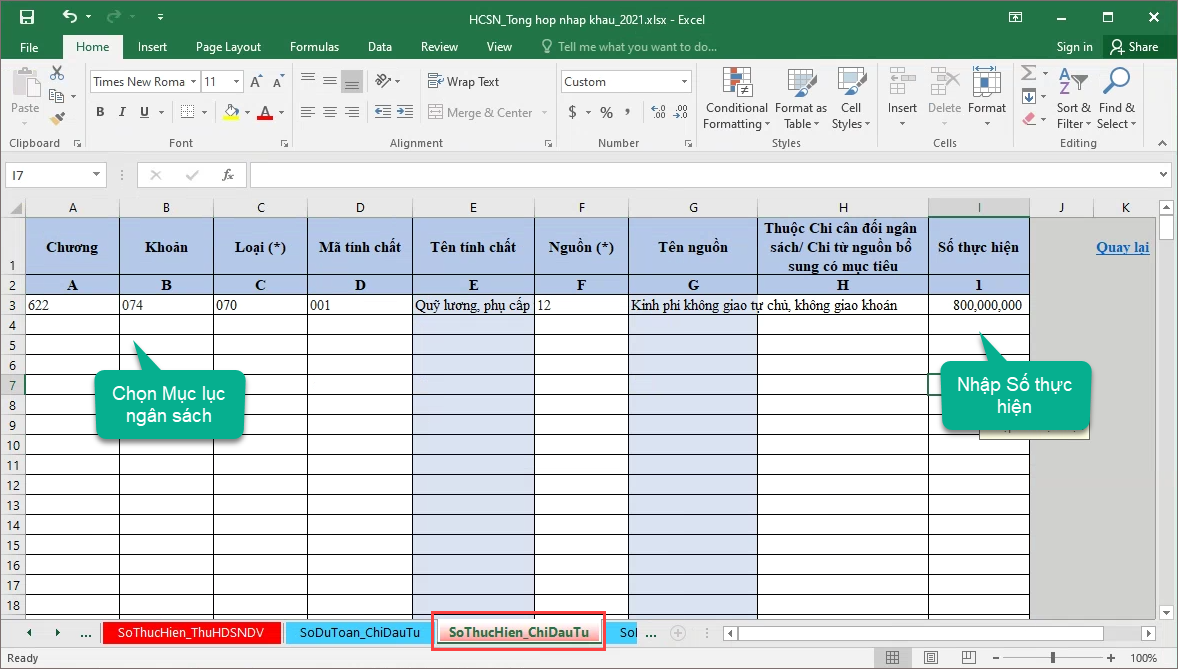Click cell containing 800,000,000
The width and height of the screenshot is (1178, 669).
[978, 305]
